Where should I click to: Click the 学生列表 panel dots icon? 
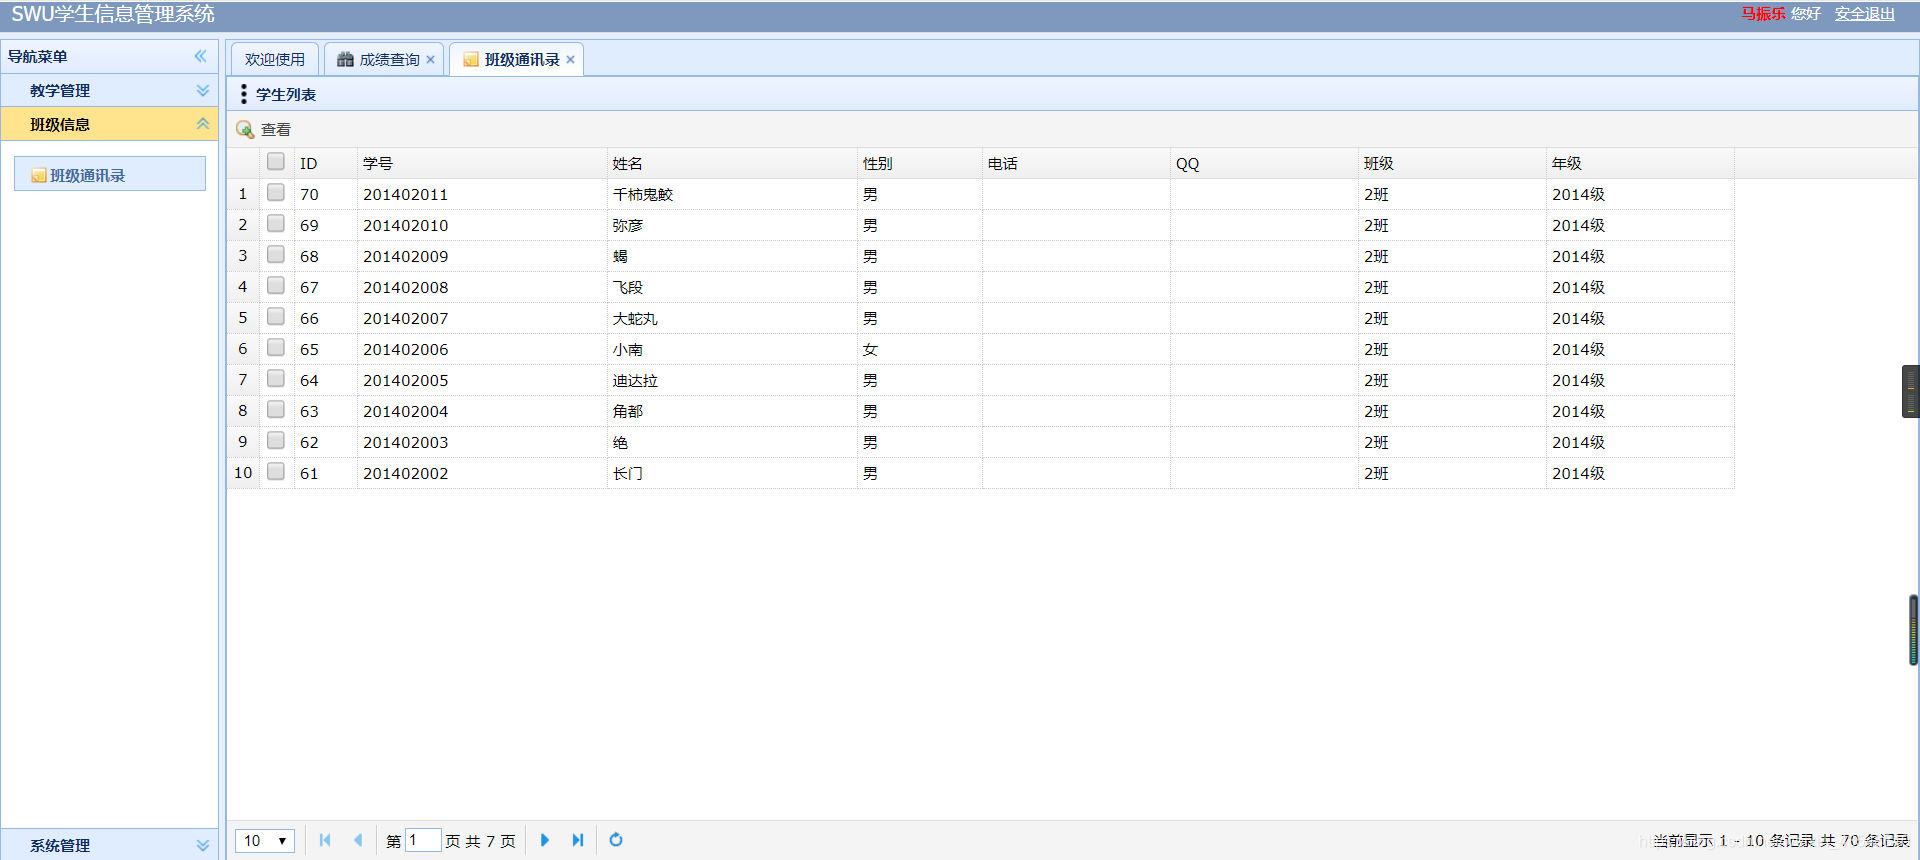[244, 94]
